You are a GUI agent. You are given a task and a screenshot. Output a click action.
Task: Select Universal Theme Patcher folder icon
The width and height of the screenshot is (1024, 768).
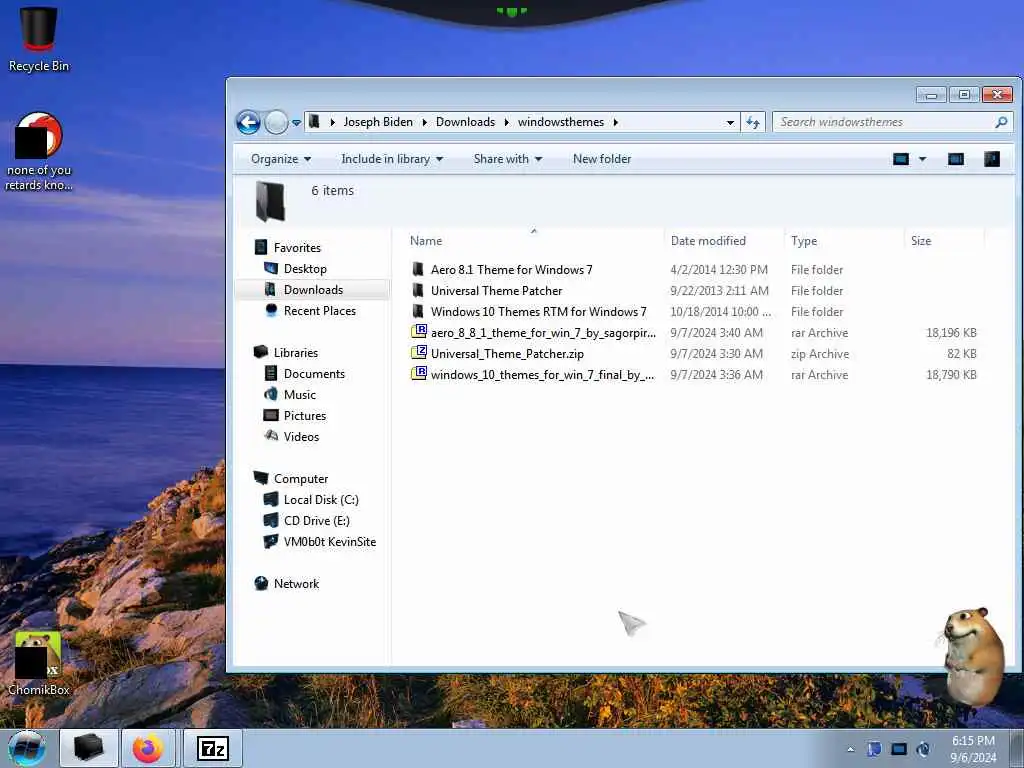coord(418,291)
